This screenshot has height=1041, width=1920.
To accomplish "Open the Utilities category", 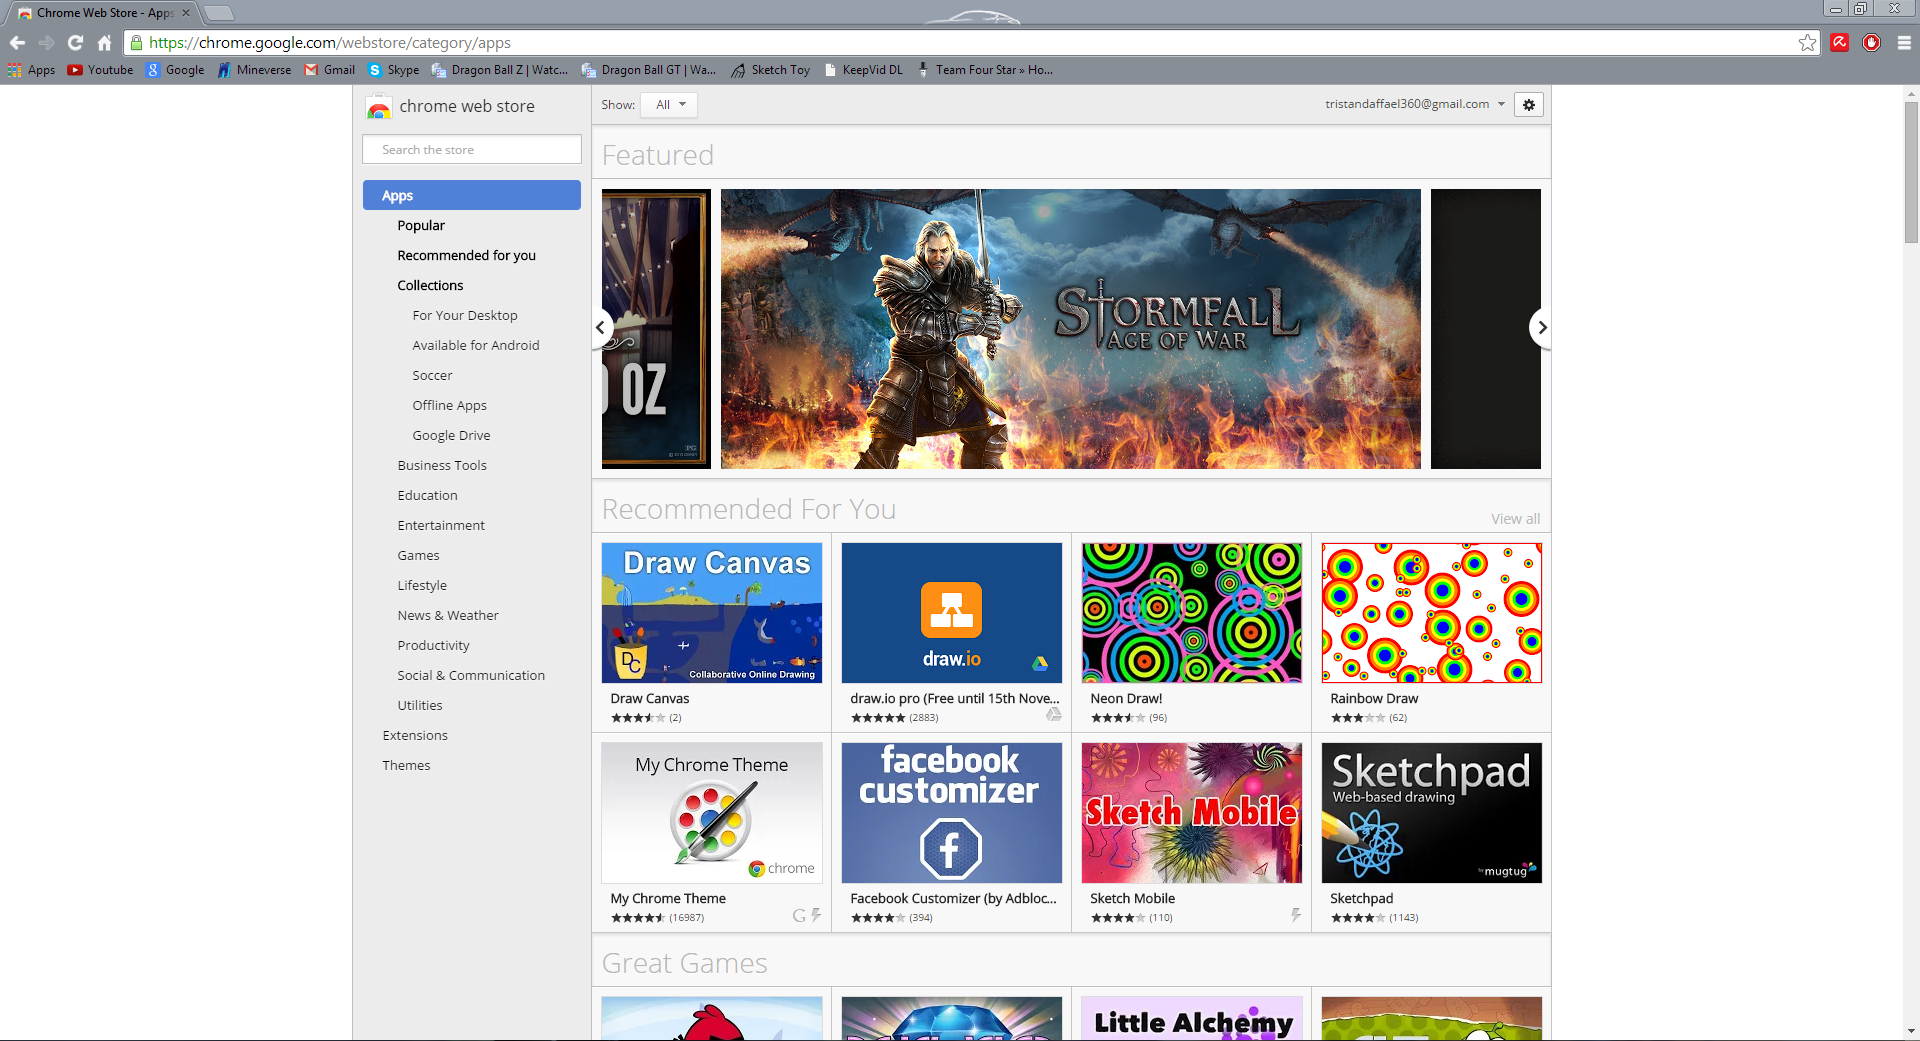I will pyautogui.click(x=420, y=705).
